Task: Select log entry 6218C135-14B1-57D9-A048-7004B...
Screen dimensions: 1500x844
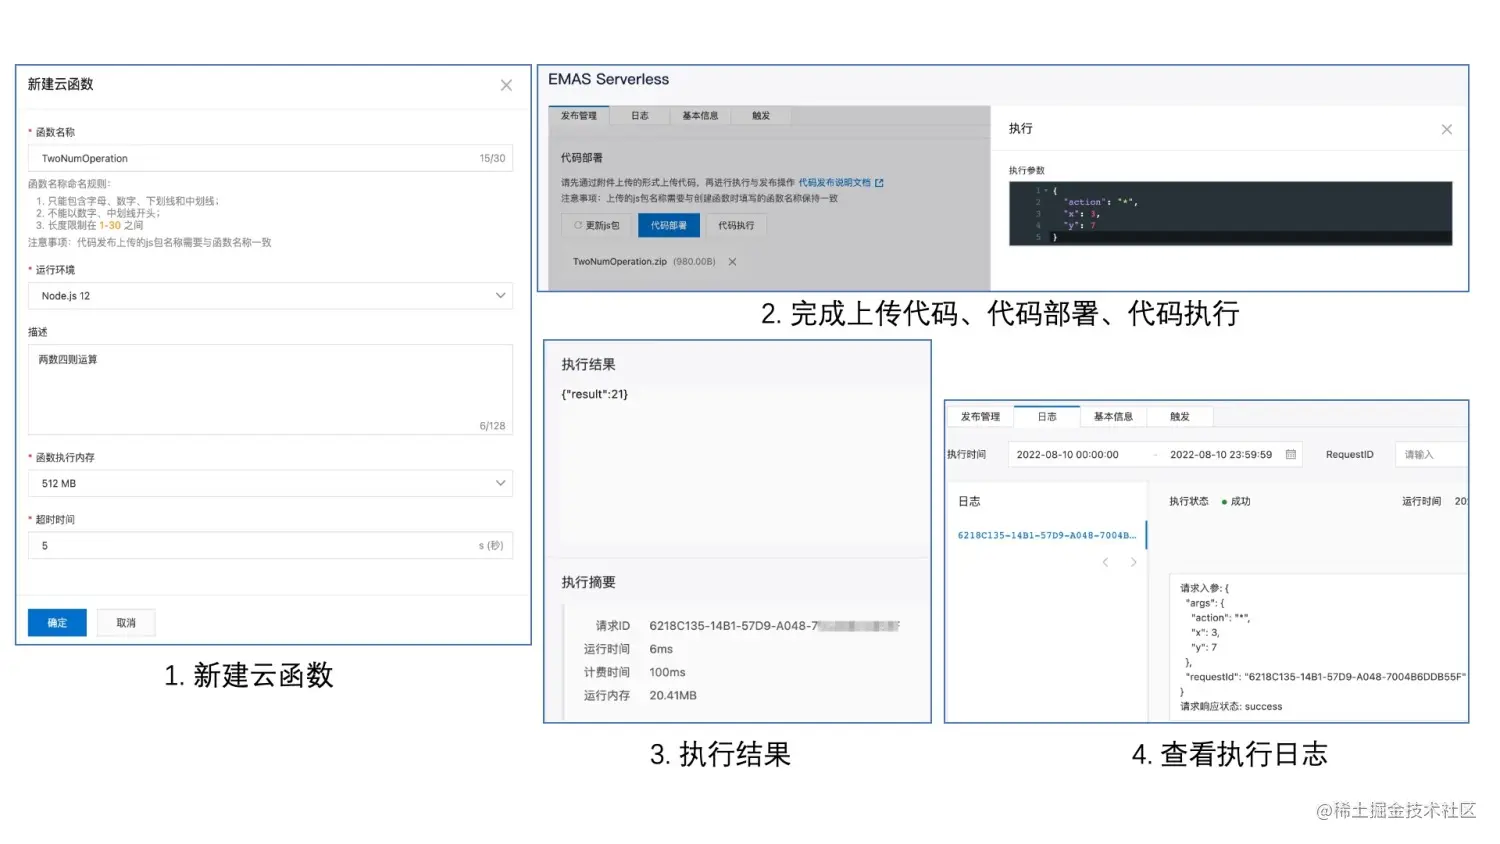Action: [x=1047, y=535]
